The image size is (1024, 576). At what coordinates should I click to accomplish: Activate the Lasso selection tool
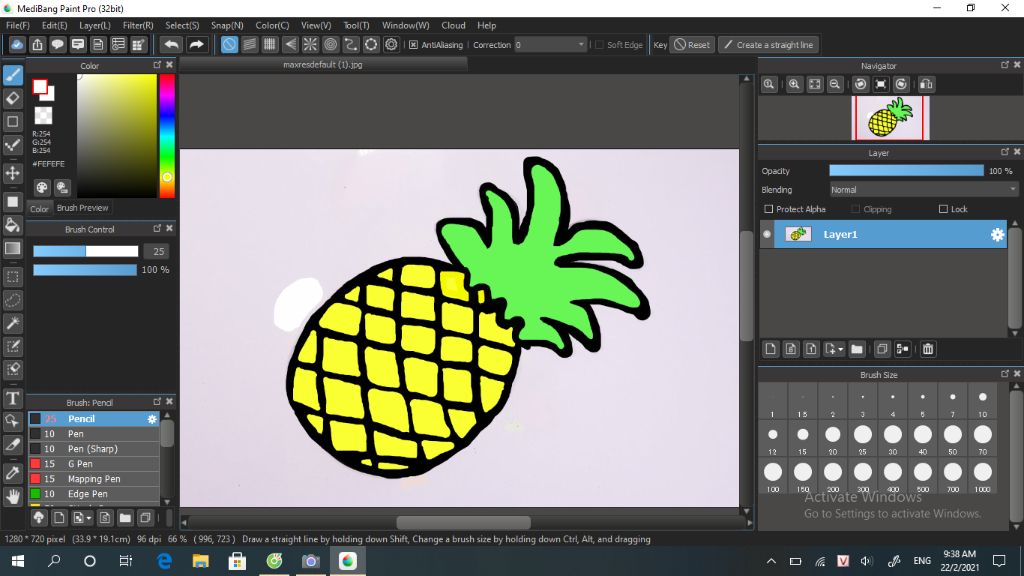click(12, 300)
